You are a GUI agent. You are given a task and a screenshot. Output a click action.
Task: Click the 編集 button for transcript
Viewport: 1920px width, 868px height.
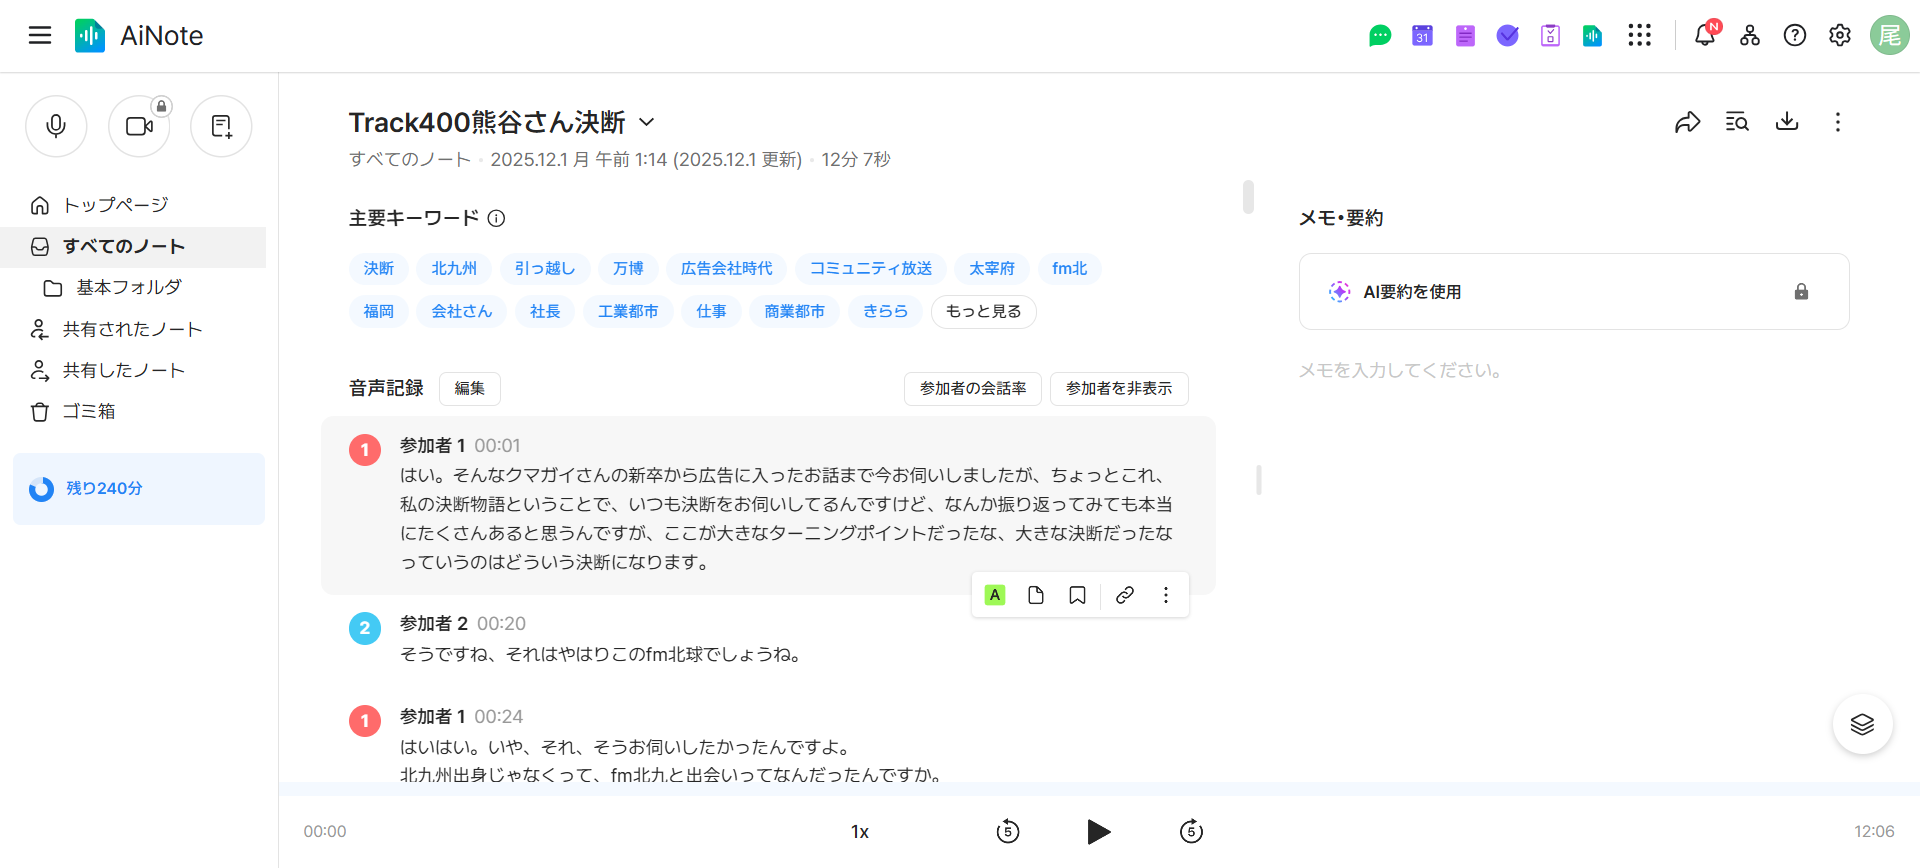470,388
